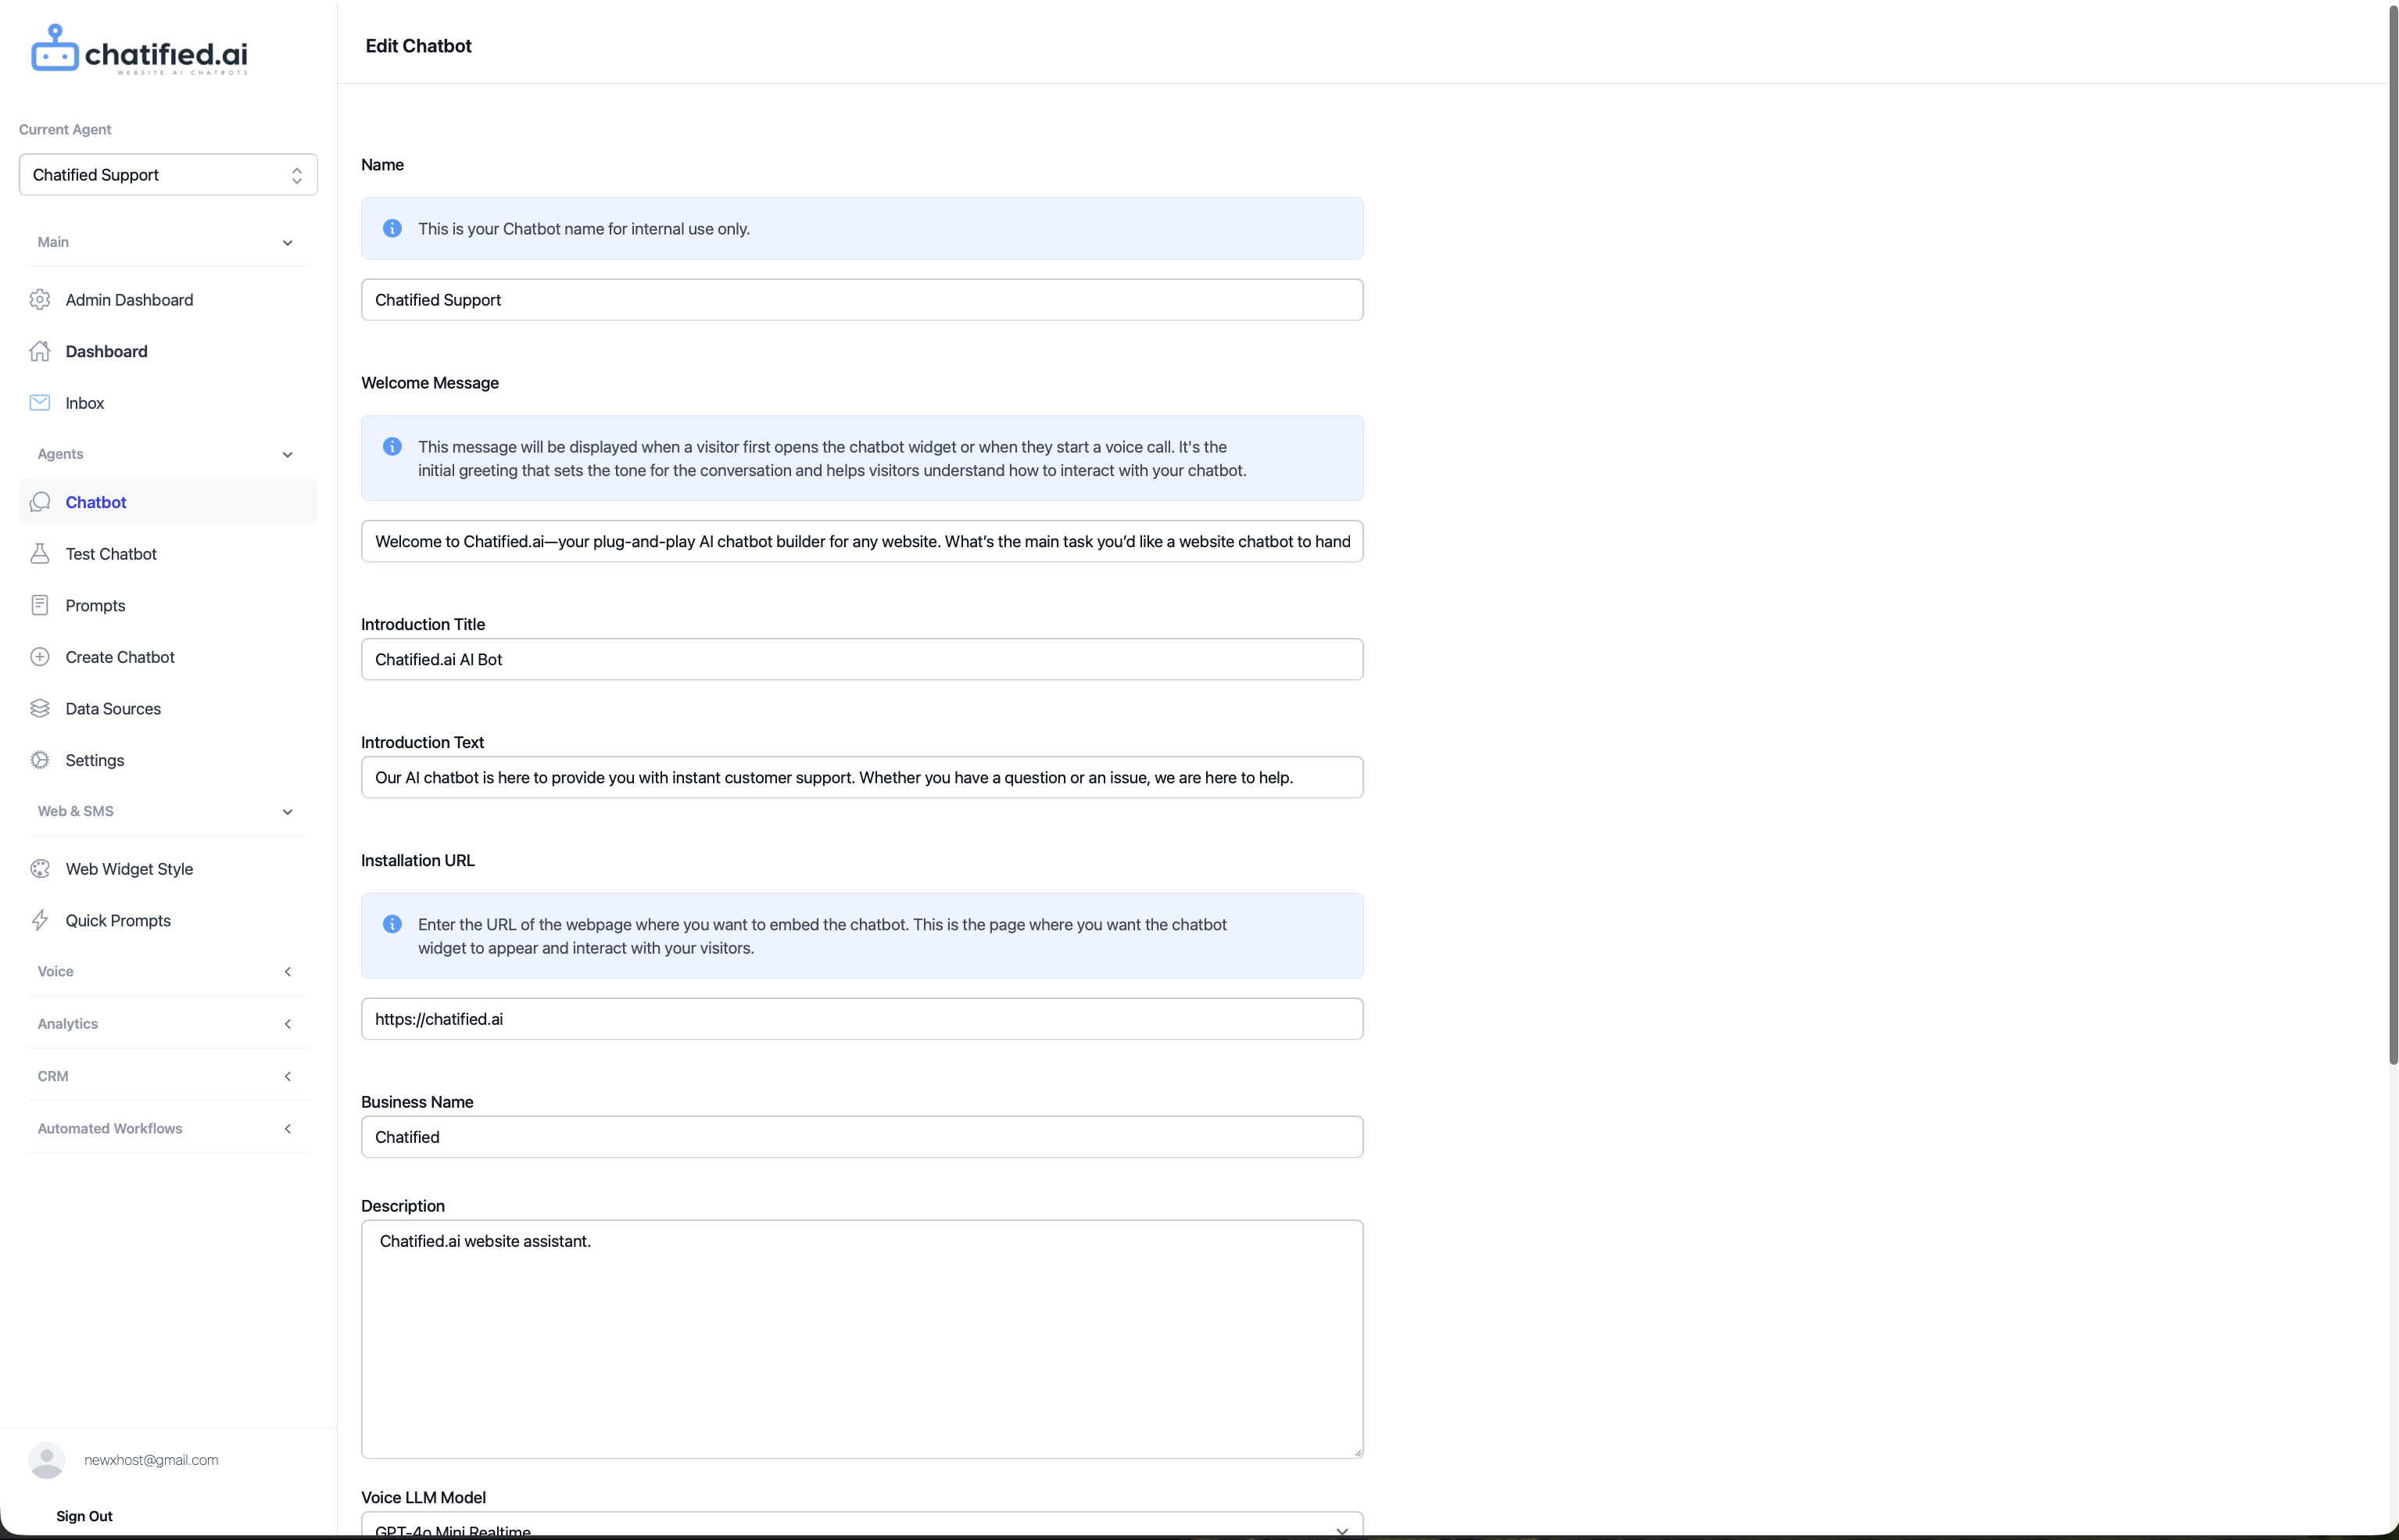Image resolution: width=2399 pixels, height=1540 pixels.
Task: Click the Quick Prompts lightning icon
Action: tap(40, 920)
